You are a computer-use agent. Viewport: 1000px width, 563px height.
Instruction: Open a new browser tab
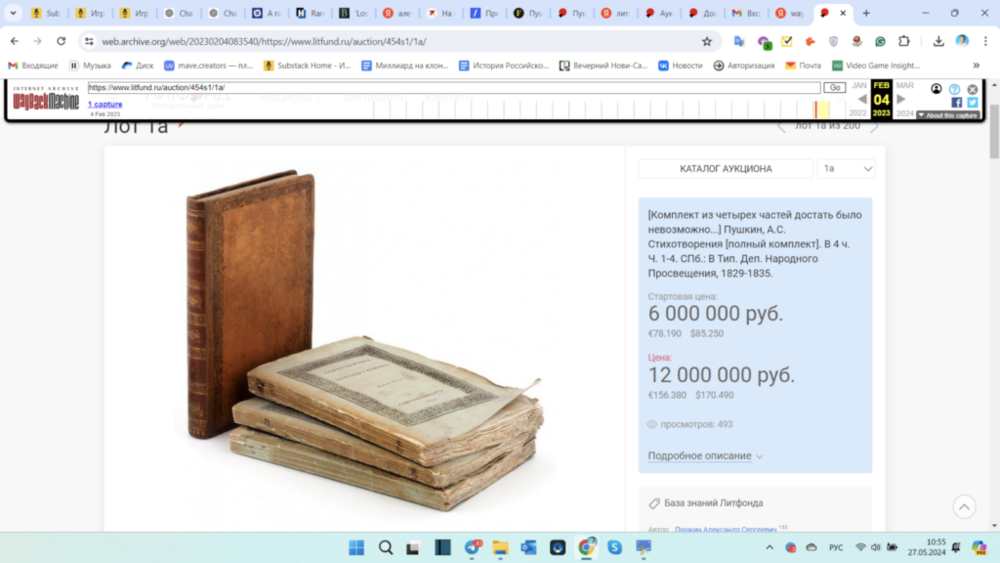click(866, 13)
